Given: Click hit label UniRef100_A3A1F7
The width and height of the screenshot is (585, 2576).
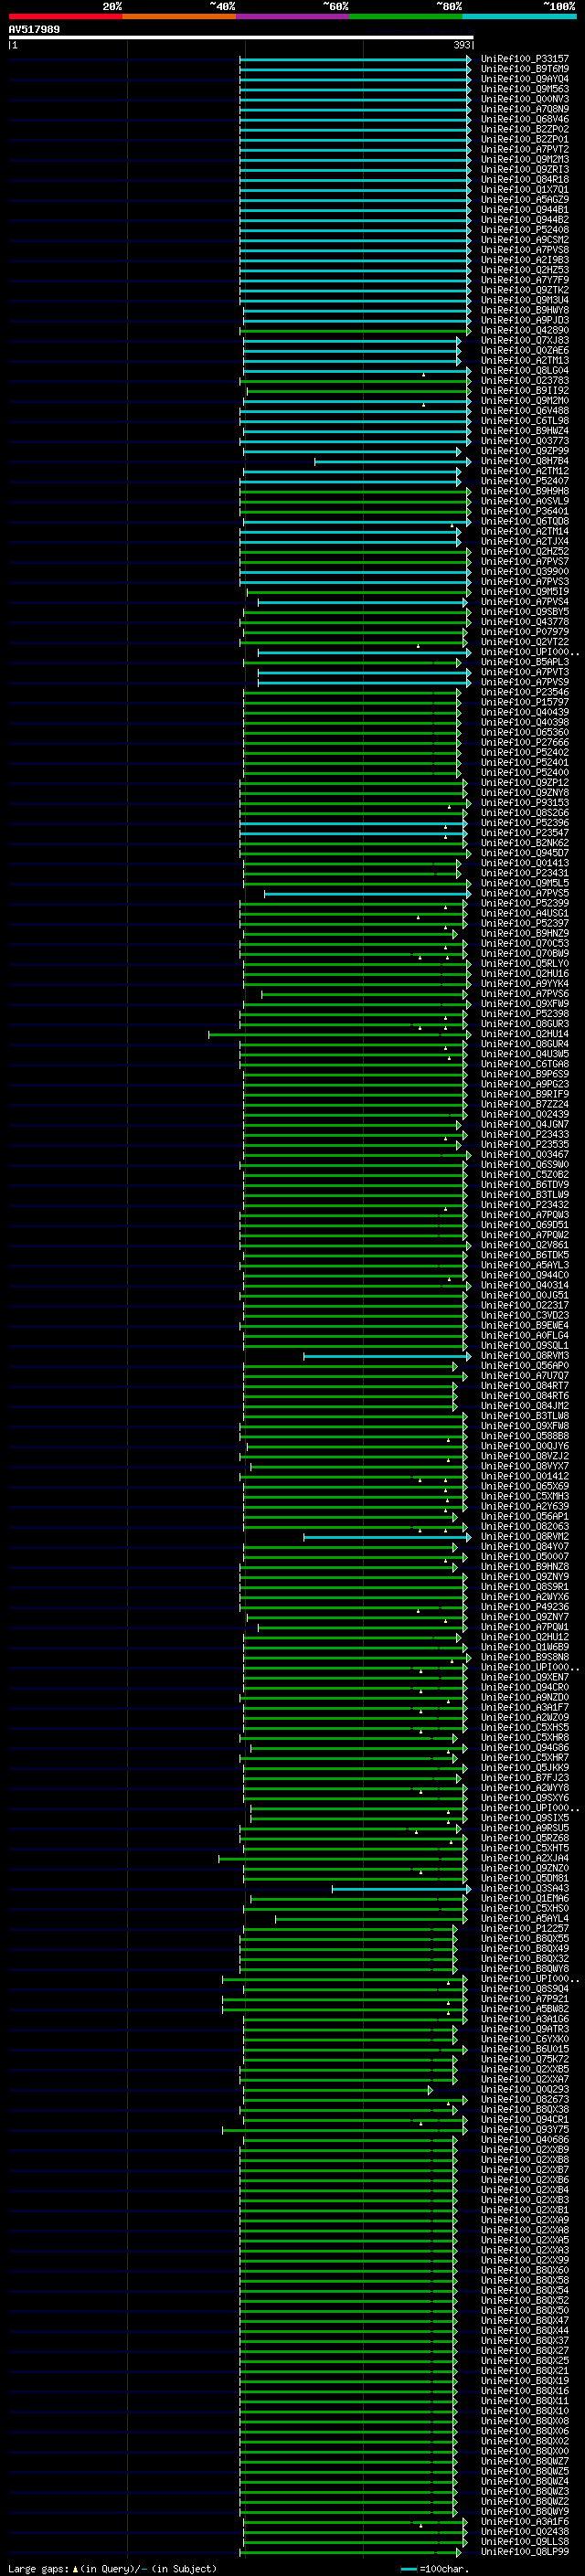Looking at the screenshot, I should click(x=524, y=1707).
